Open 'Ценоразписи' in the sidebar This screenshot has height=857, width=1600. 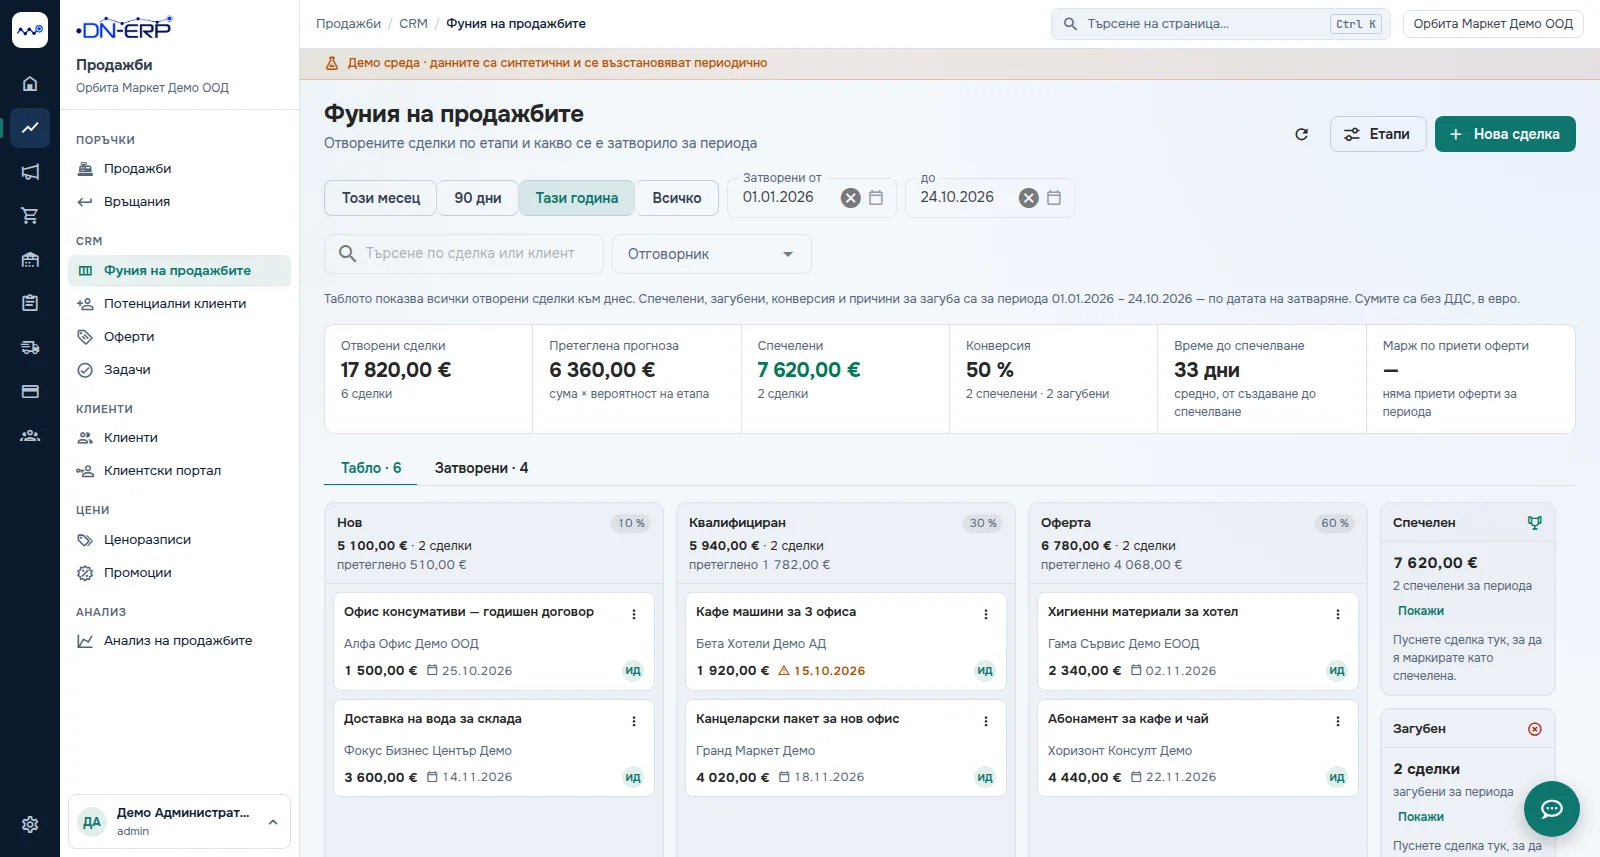click(x=179, y=540)
